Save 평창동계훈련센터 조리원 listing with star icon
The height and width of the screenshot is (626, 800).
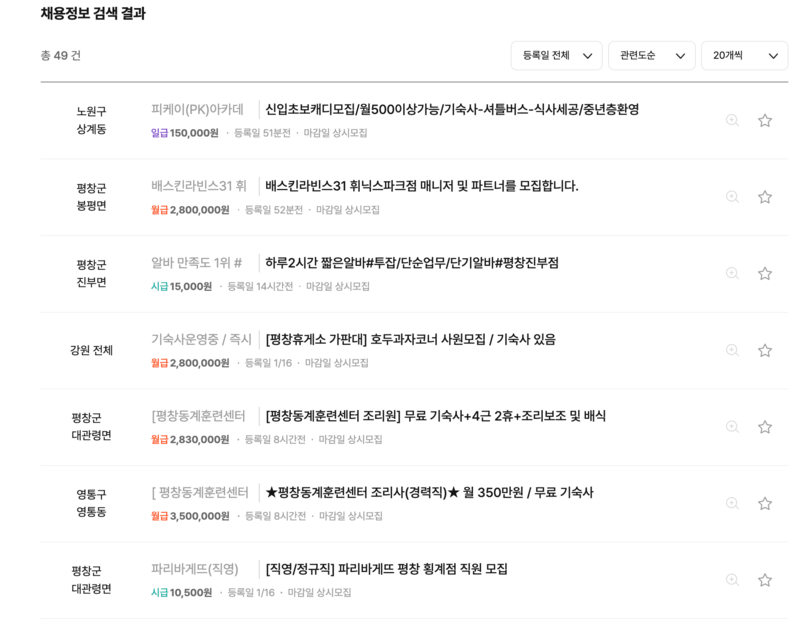(x=764, y=427)
